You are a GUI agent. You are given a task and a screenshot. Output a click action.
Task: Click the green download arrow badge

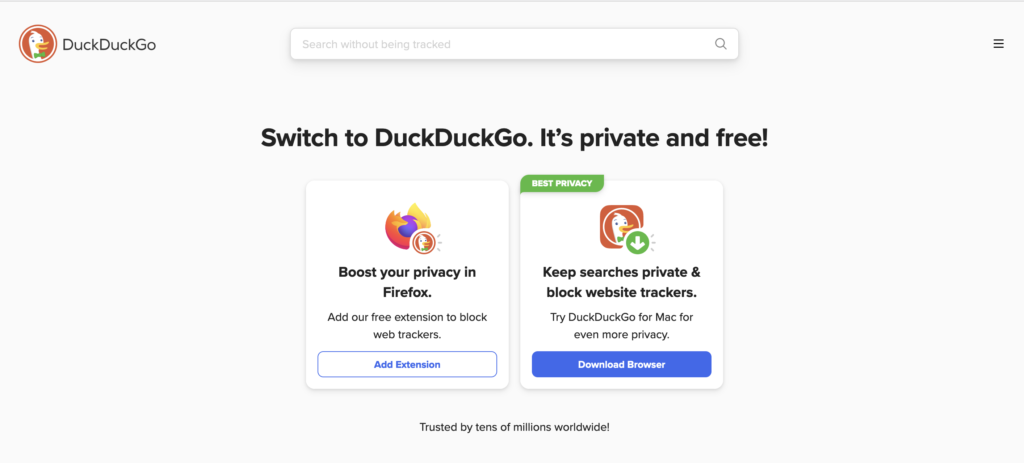click(637, 242)
